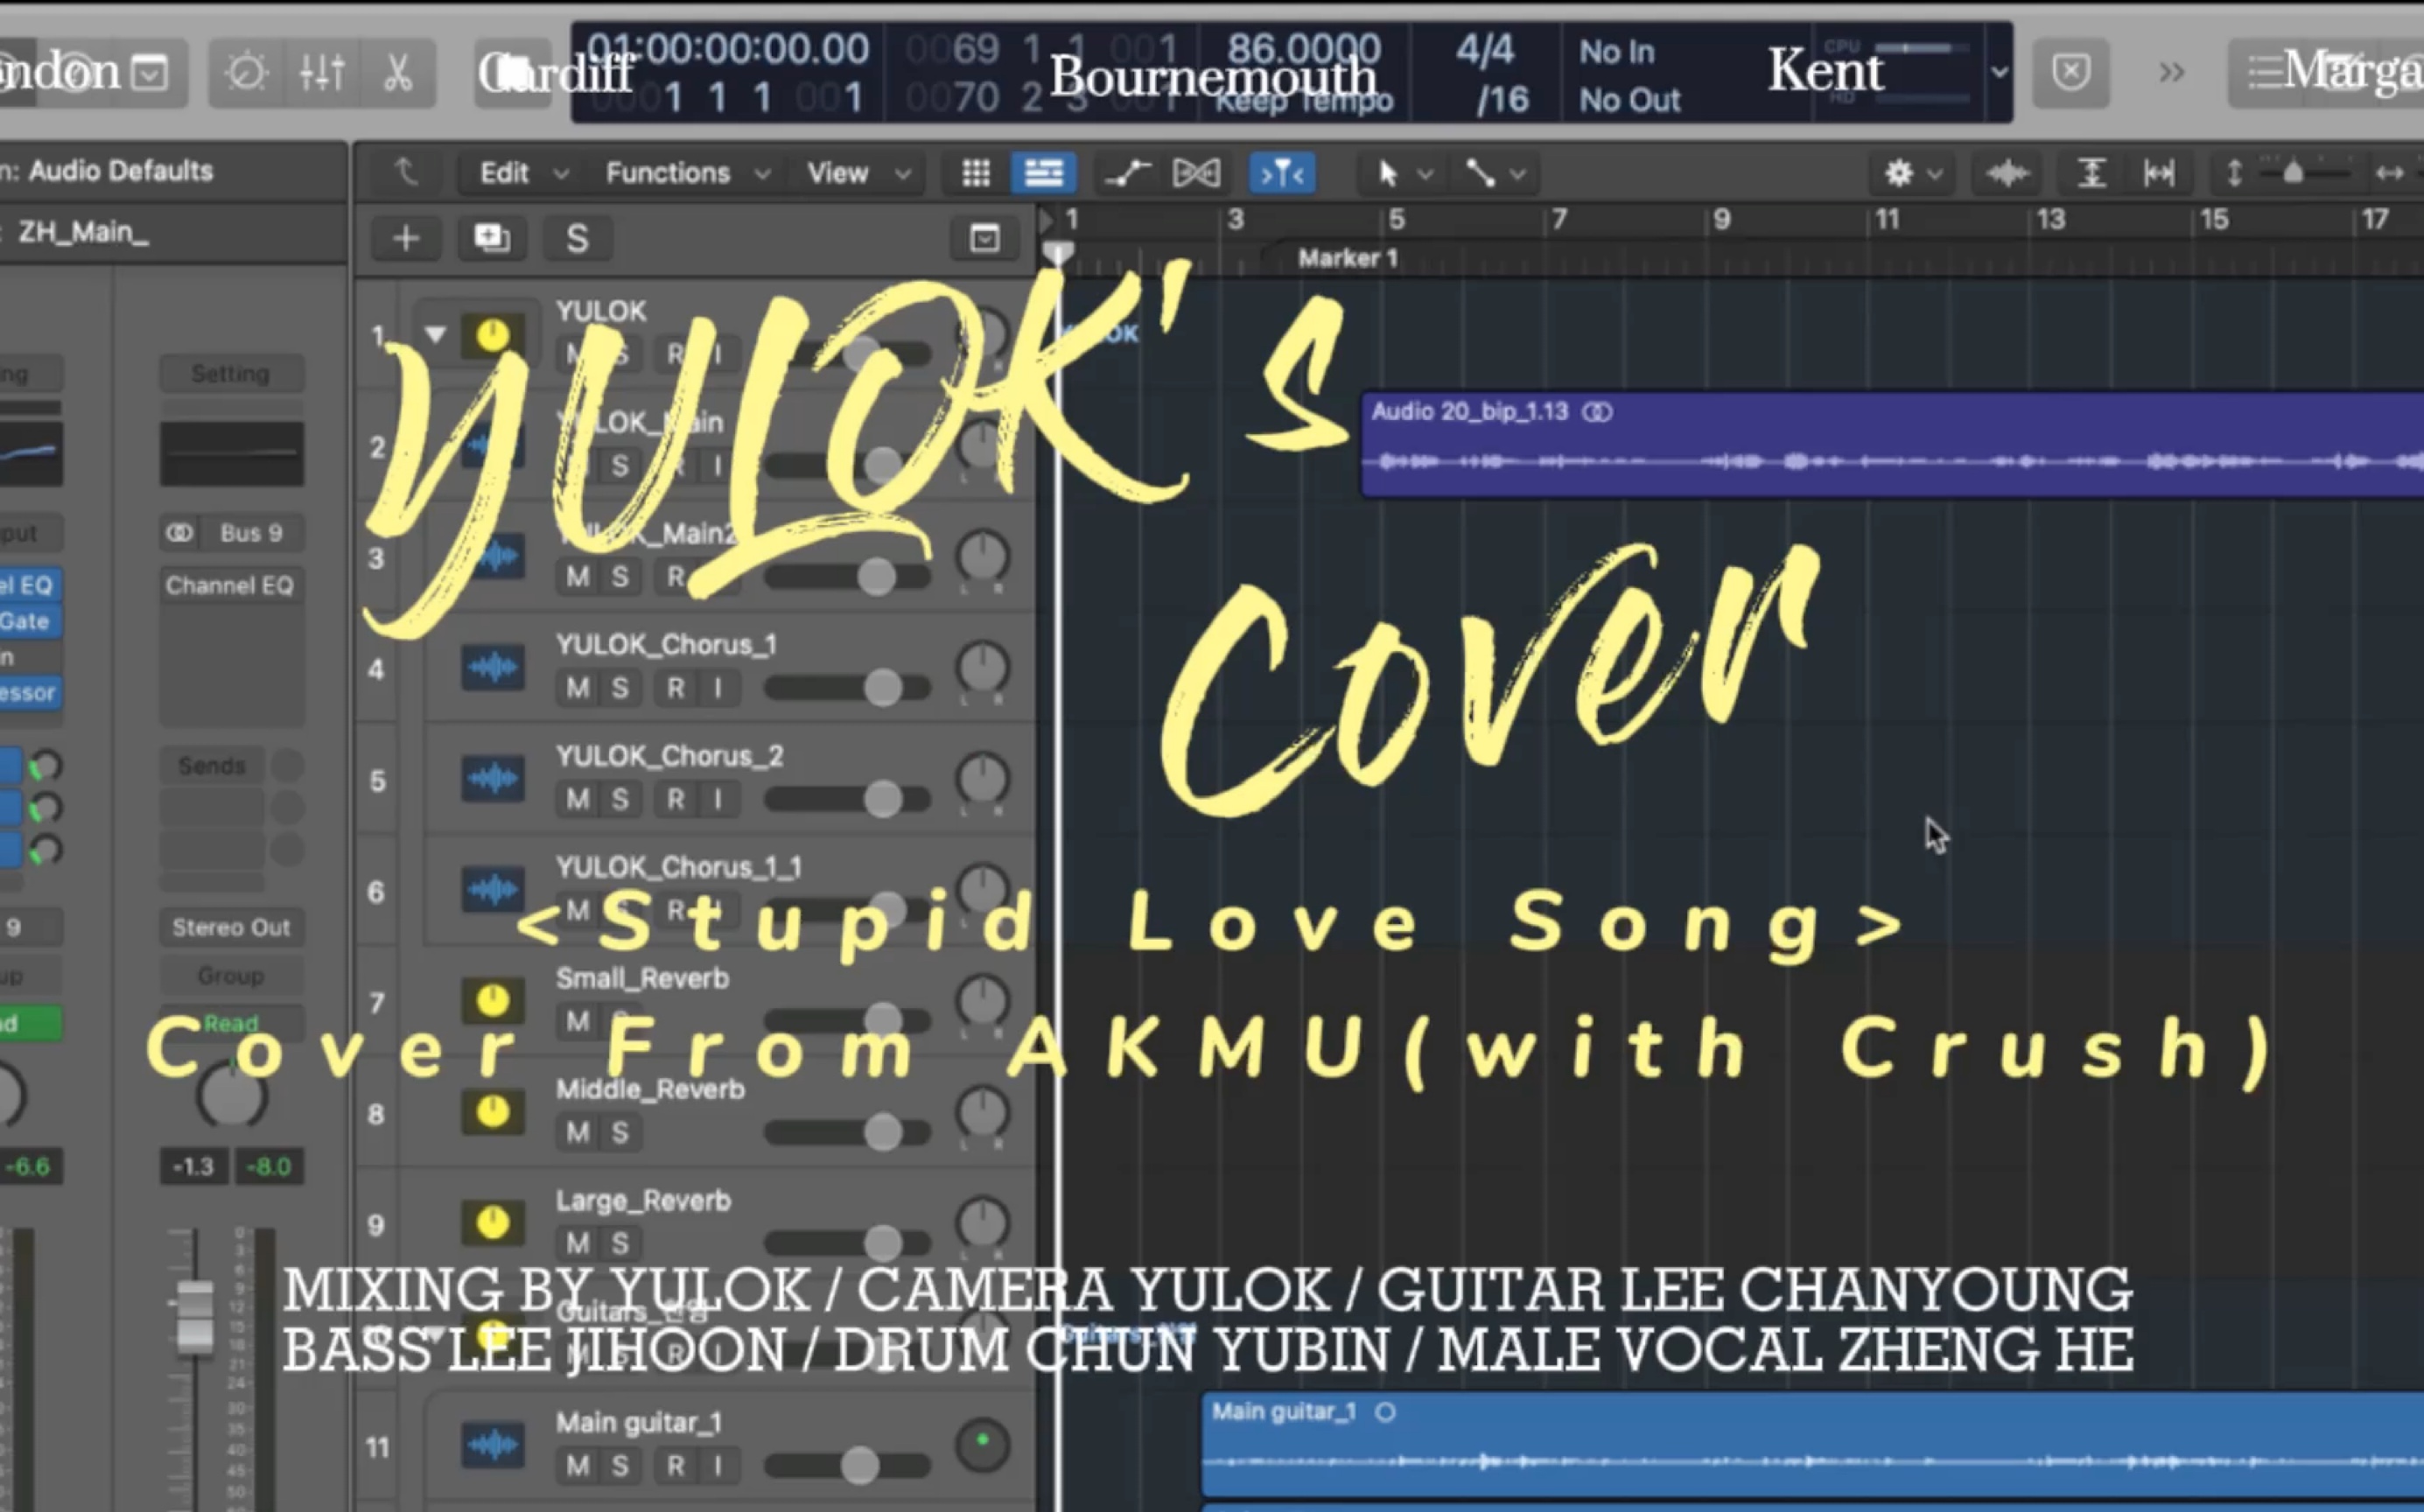Image resolution: width=2424 pixels, height=1512 pixels.
Task: Select the Audio 20_bip_1.13 region
Action: 1891,444
